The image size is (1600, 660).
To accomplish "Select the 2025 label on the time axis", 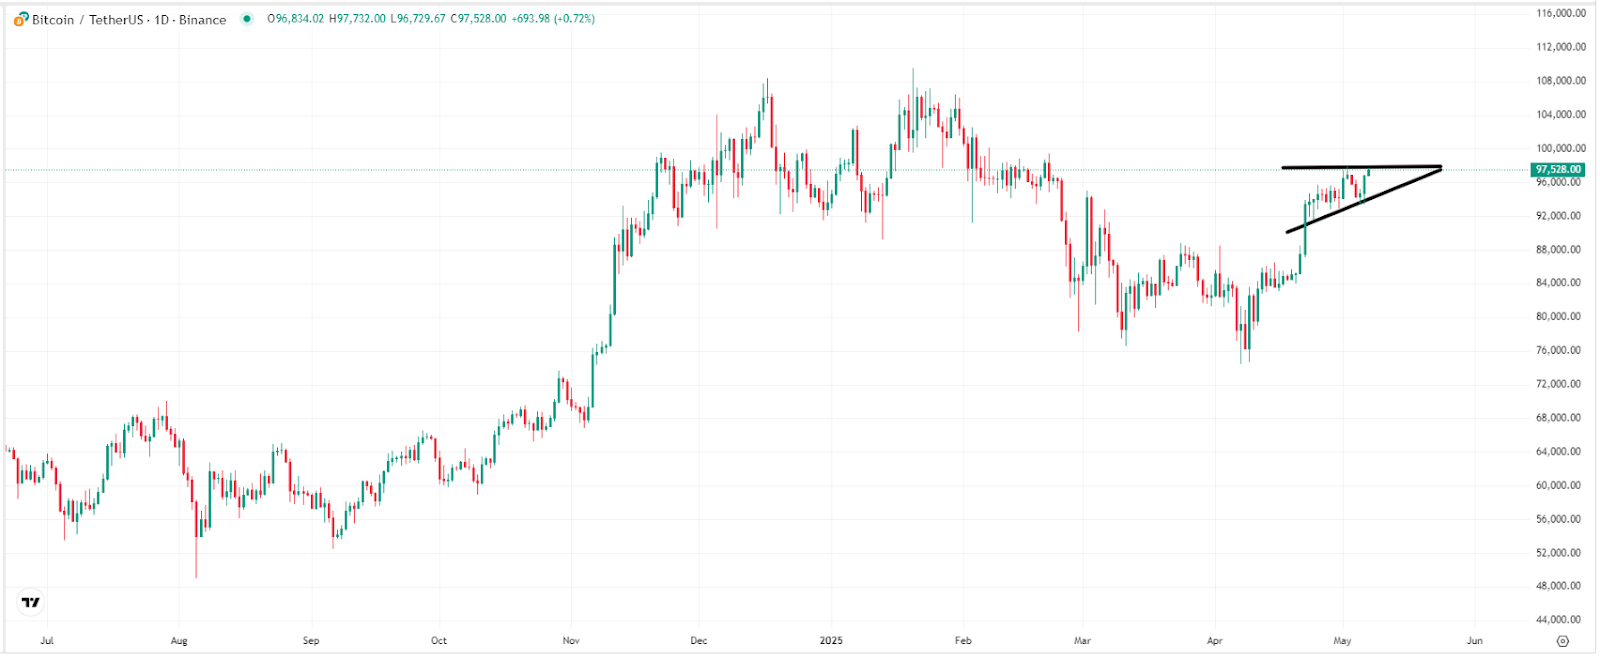I will 831,640.
